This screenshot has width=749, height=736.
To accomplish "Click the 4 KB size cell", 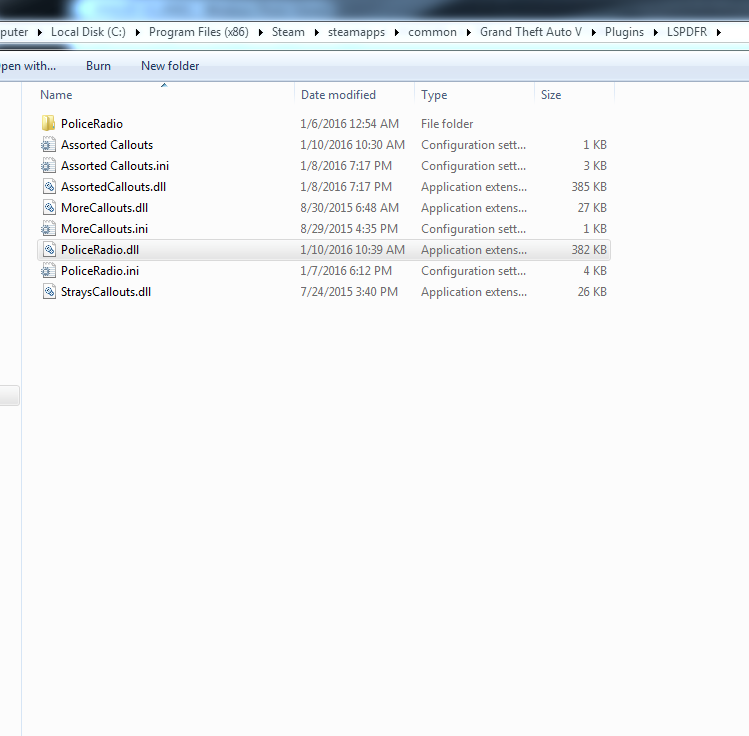I will click(595, 271).
